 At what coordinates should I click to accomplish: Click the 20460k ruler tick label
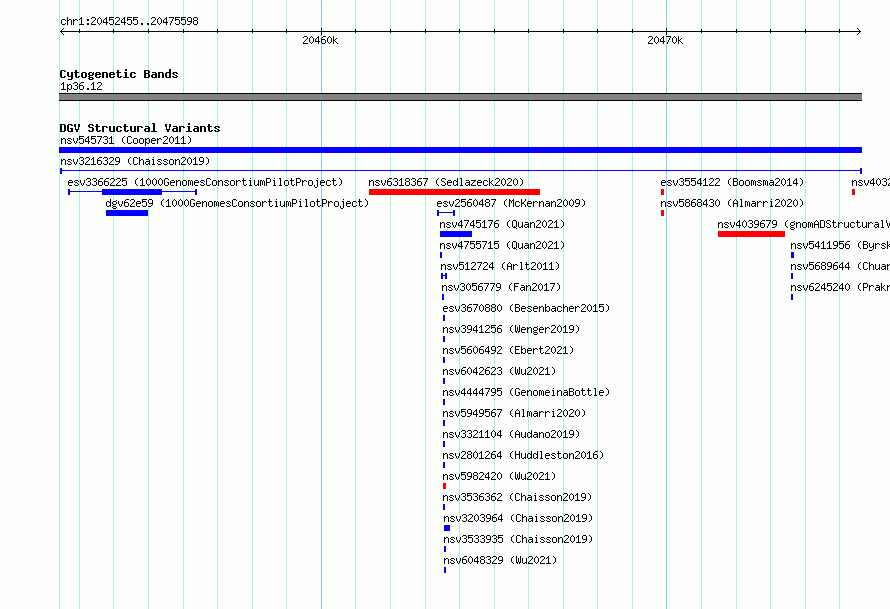(320, 40)
